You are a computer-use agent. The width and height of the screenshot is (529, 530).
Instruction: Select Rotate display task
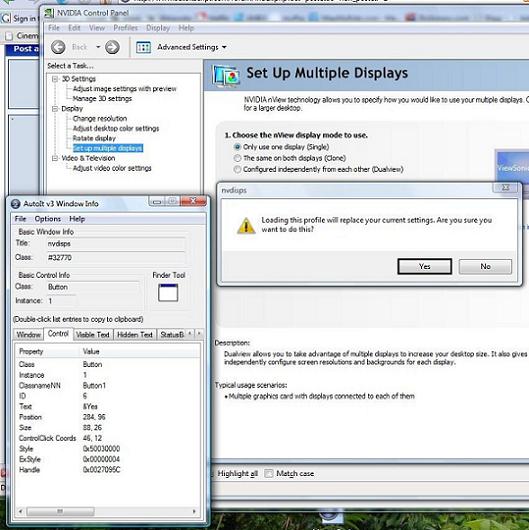click(x=94, y=138)
